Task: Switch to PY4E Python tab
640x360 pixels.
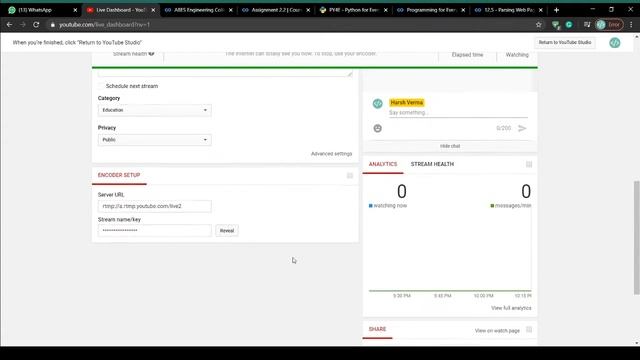Action: [x=353, y=10]
